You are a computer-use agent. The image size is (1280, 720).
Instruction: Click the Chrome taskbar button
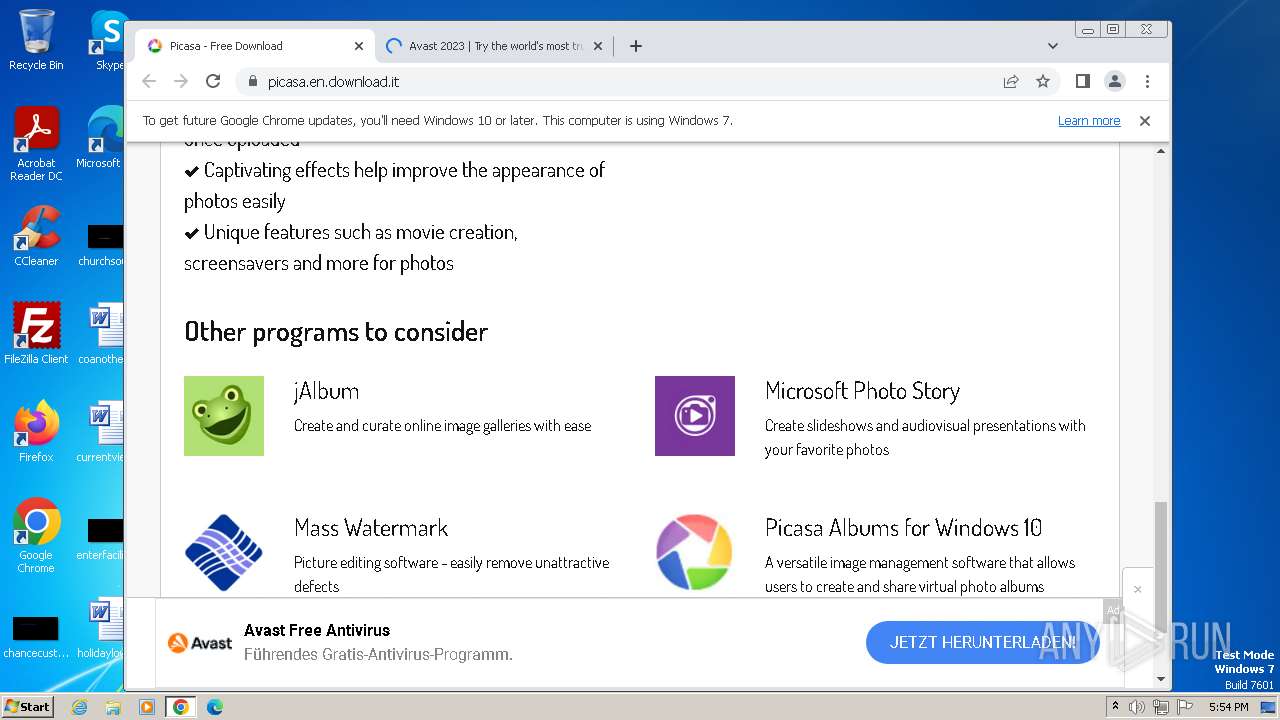[x=180, y=707]
